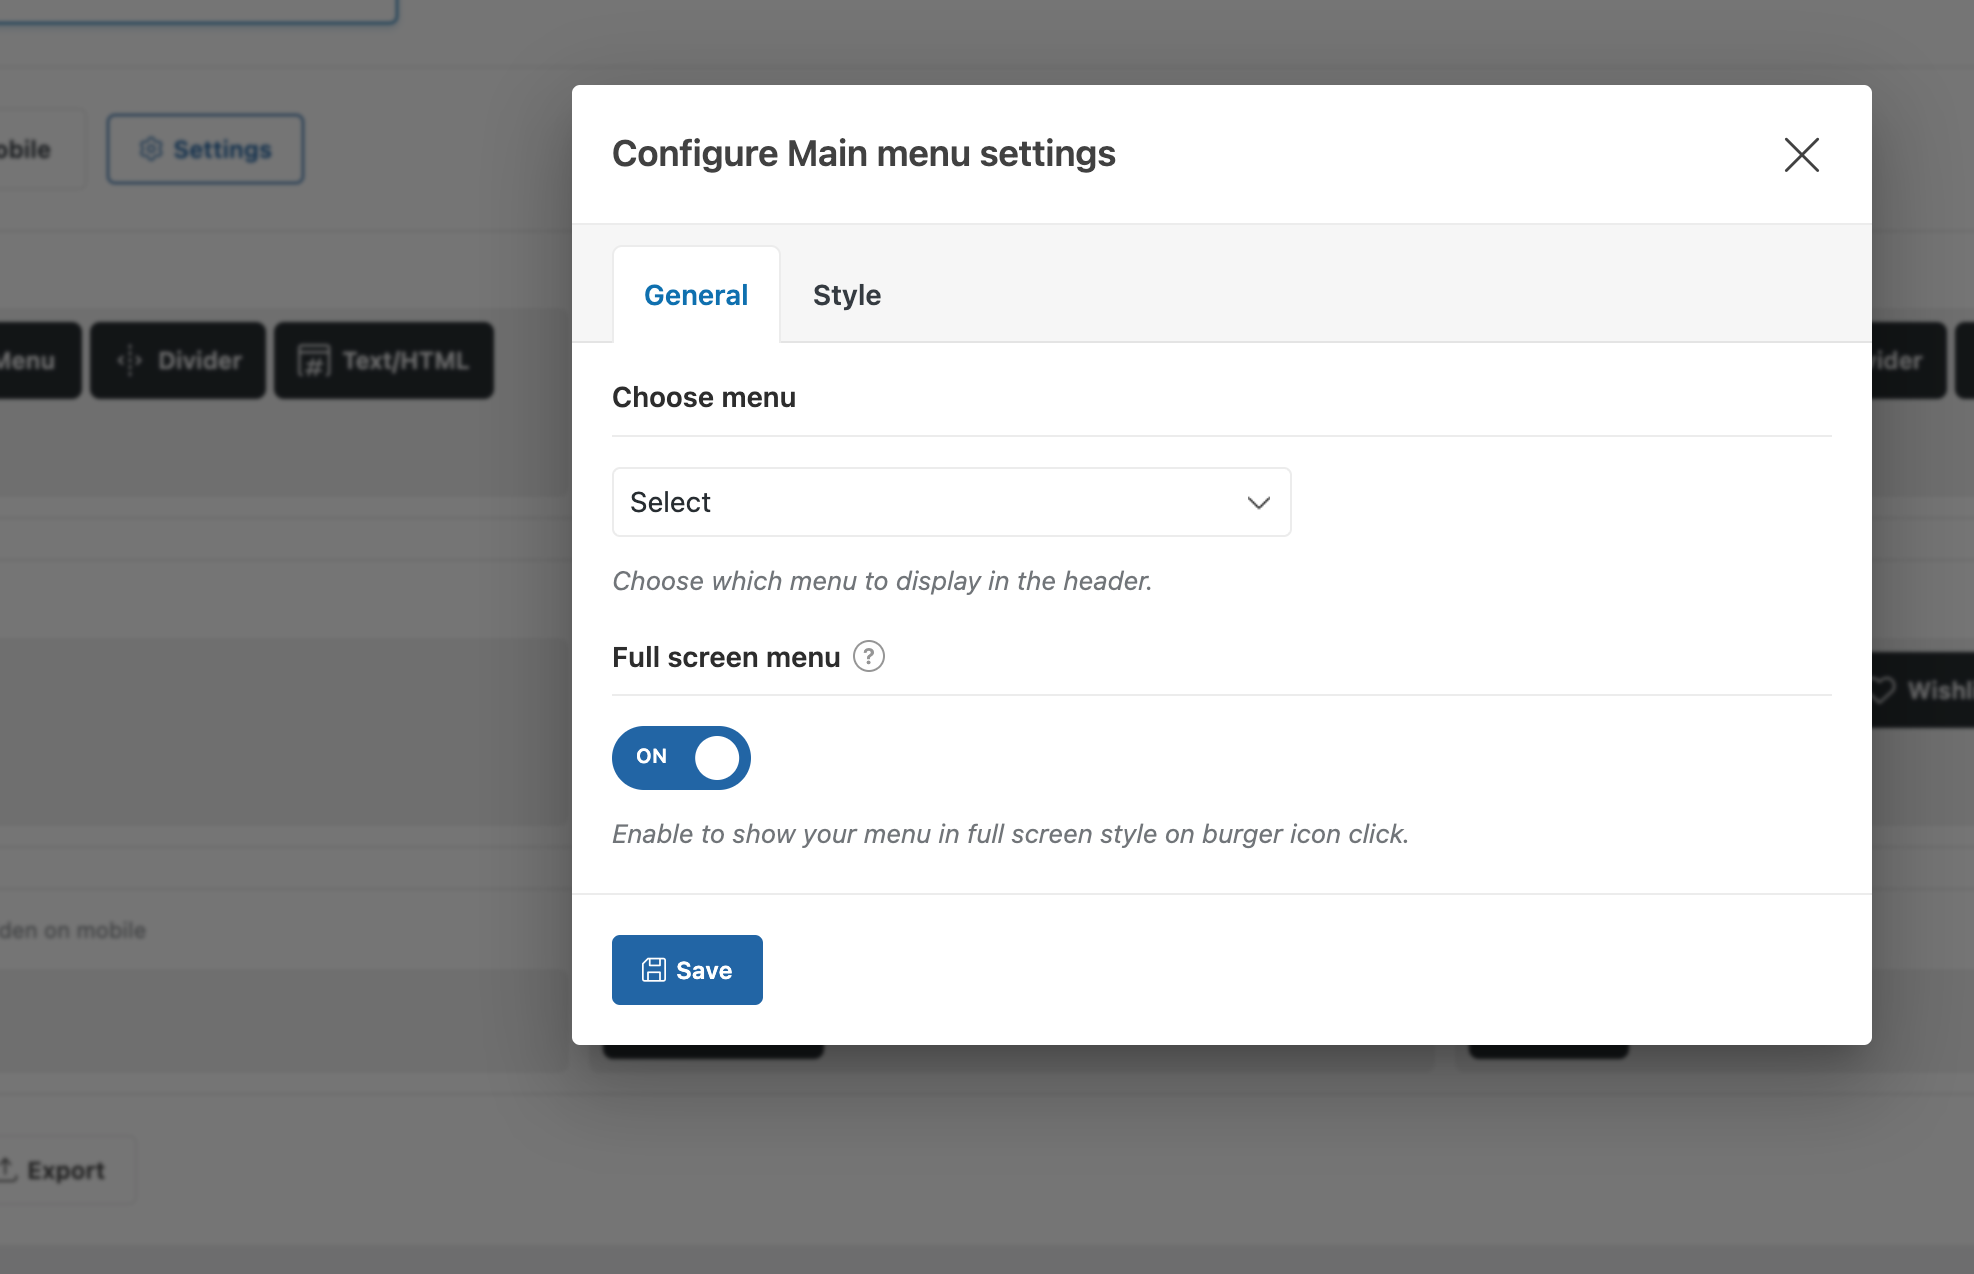This screenshot has height=1274, width=1974.
Task: Click the chevron arrow in Select box
Action: pos(1258,502)
